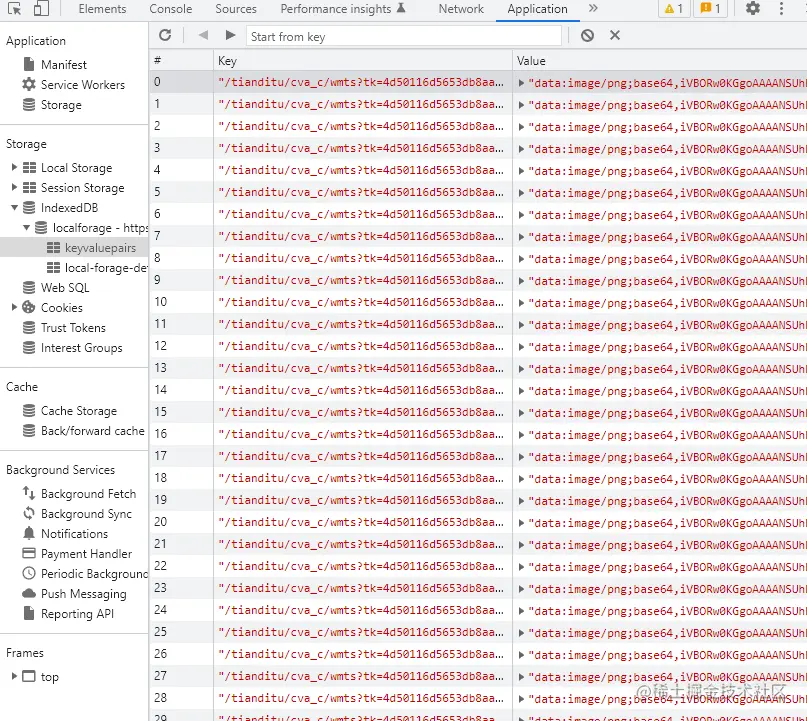Open Periodic Background Sync
The image size is (807, 721).
(94, 574)
